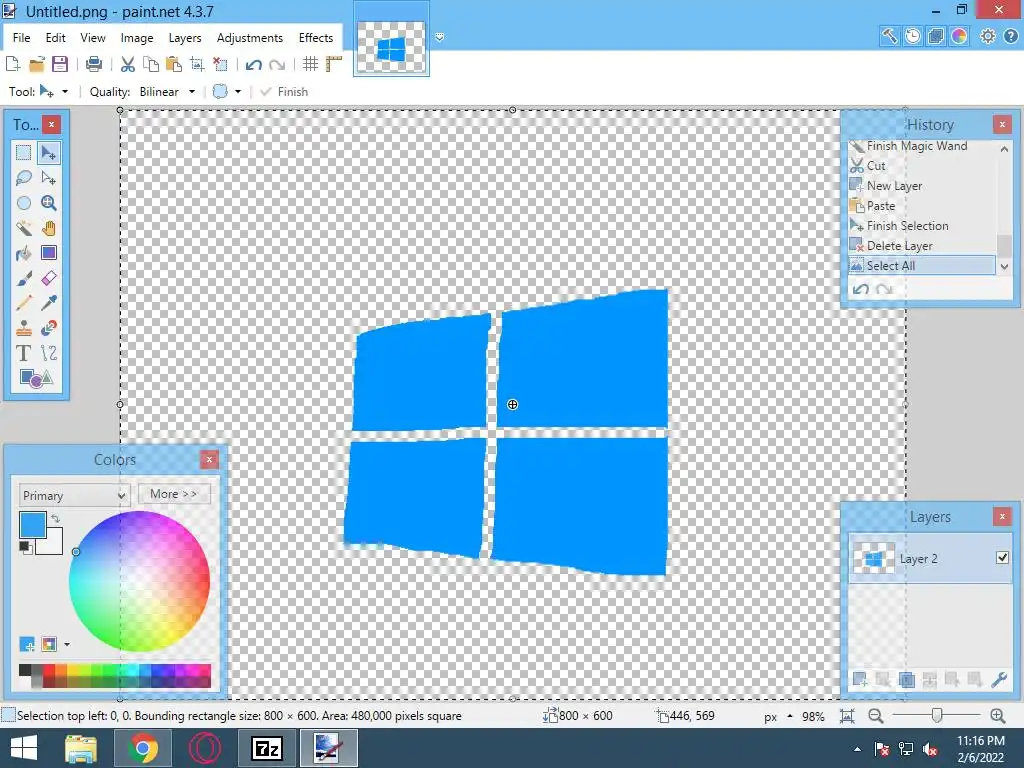Toggle the Tools window button

coord(889,36)
